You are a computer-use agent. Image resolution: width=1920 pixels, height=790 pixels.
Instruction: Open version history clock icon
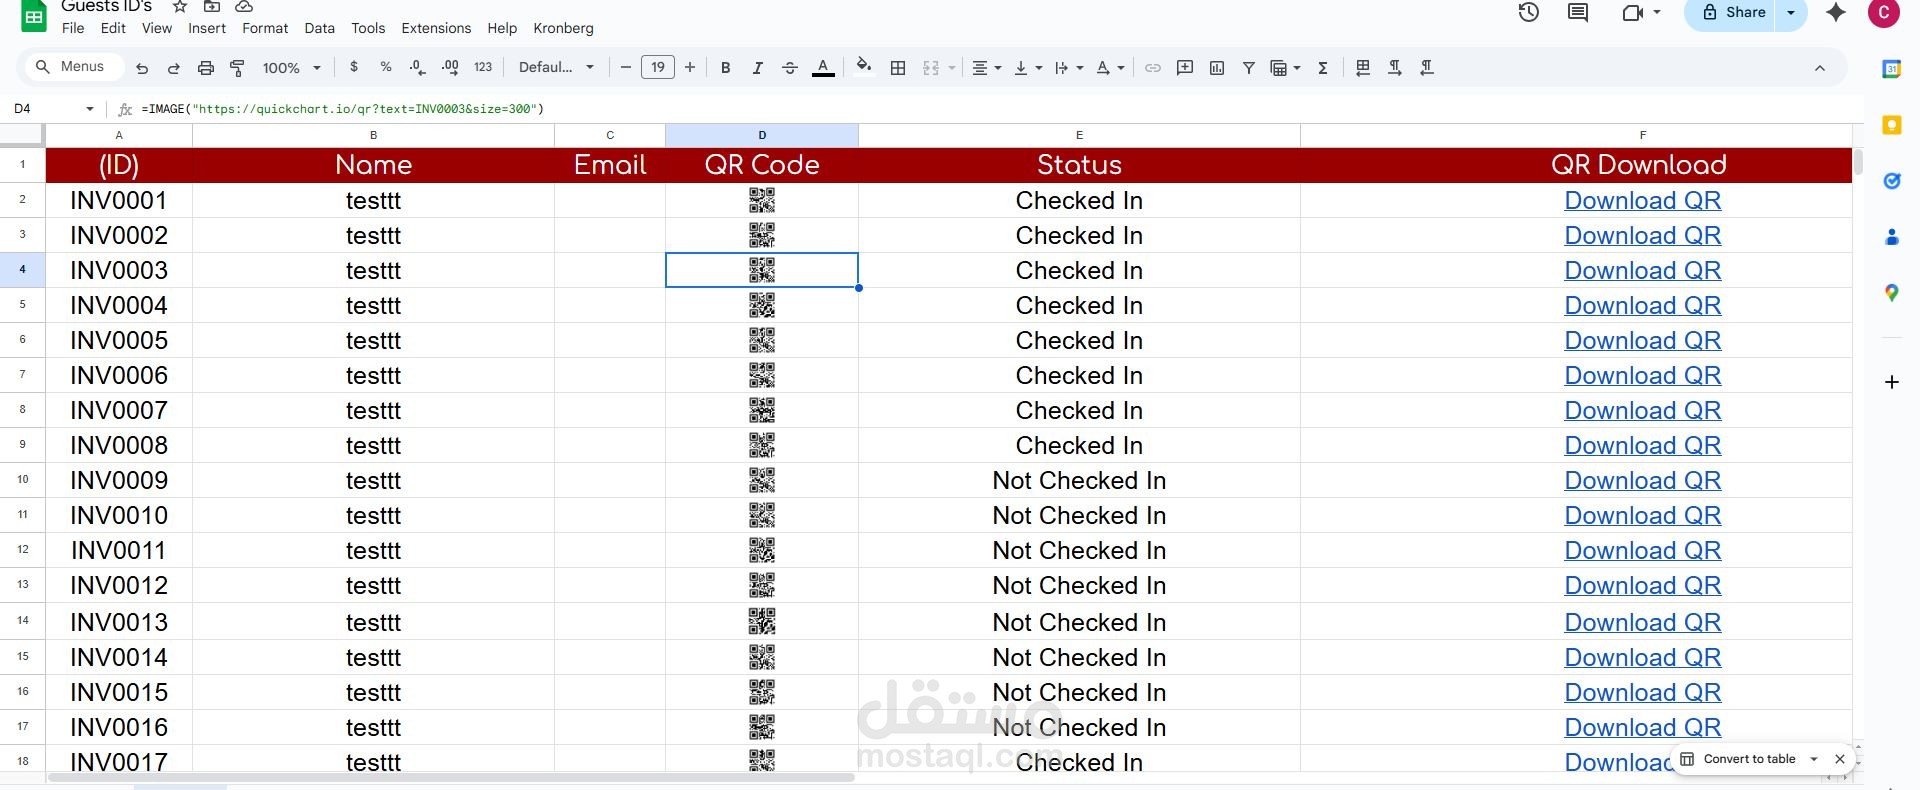[x=1528, y=12]
